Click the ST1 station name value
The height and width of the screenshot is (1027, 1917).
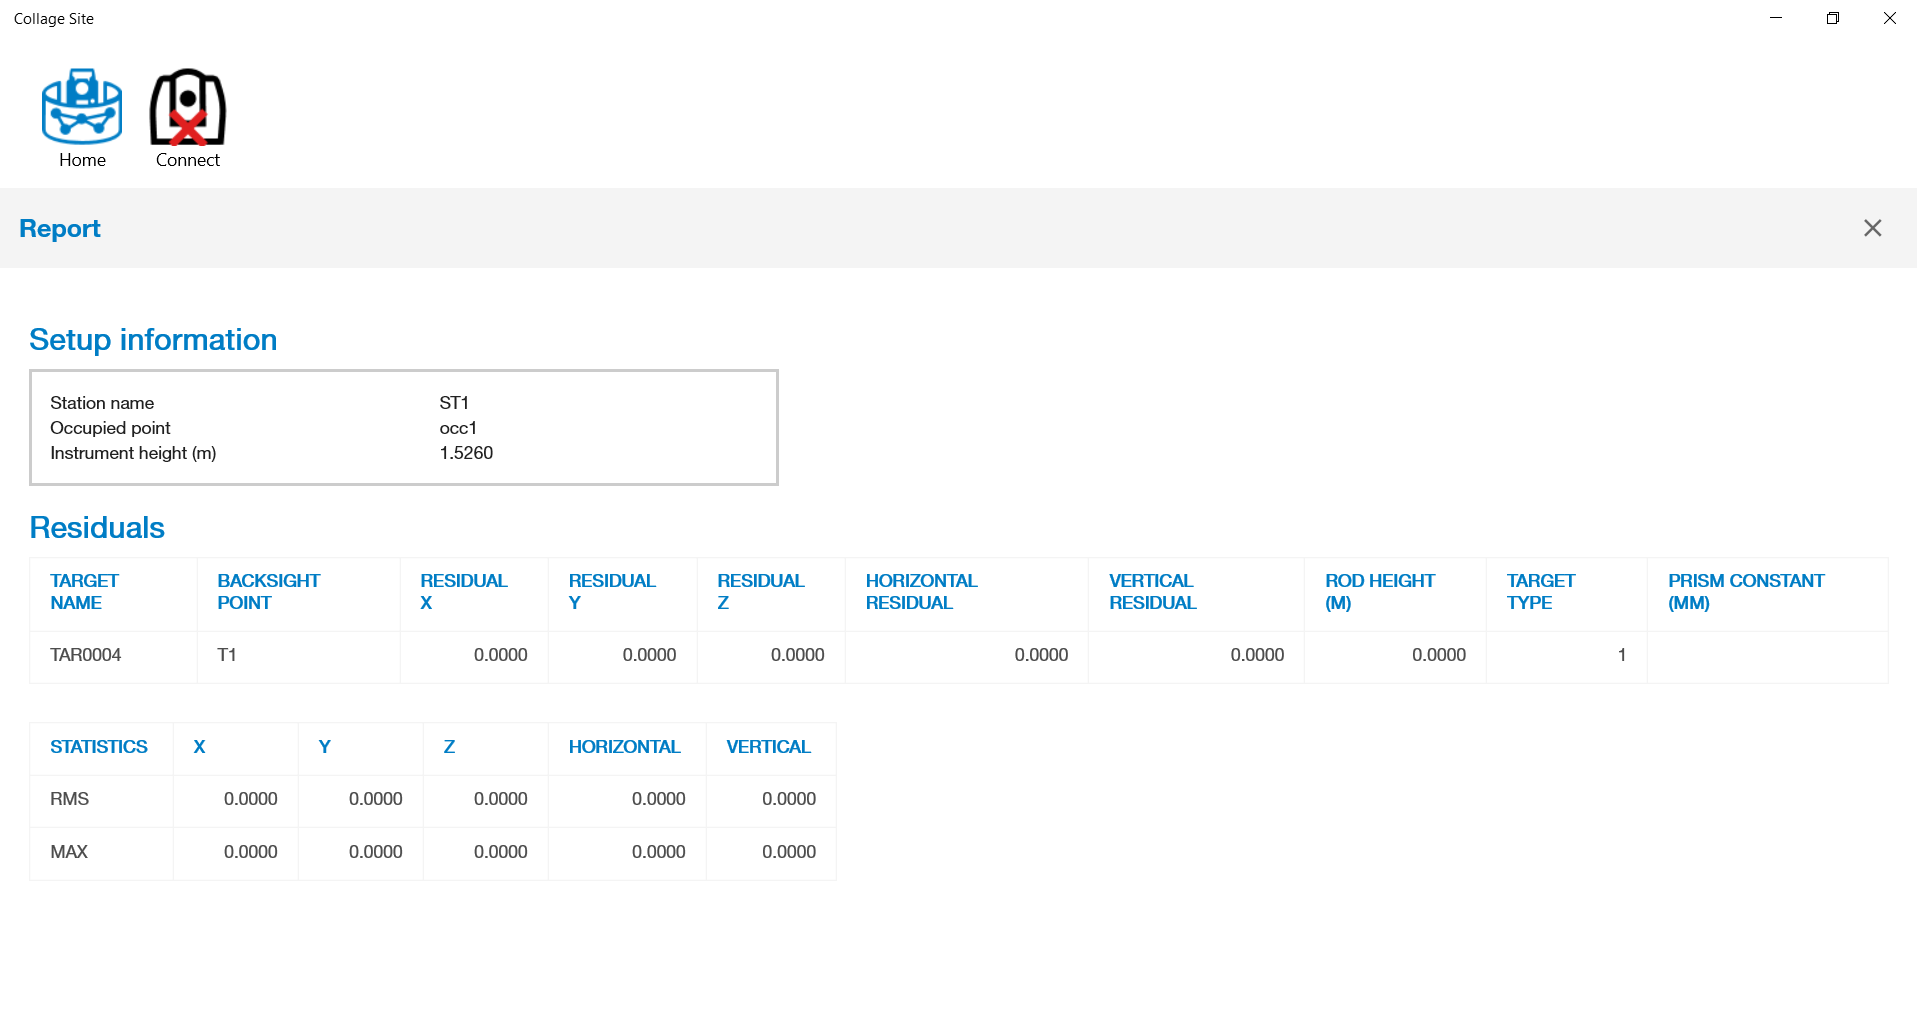(x=454, y=403)
